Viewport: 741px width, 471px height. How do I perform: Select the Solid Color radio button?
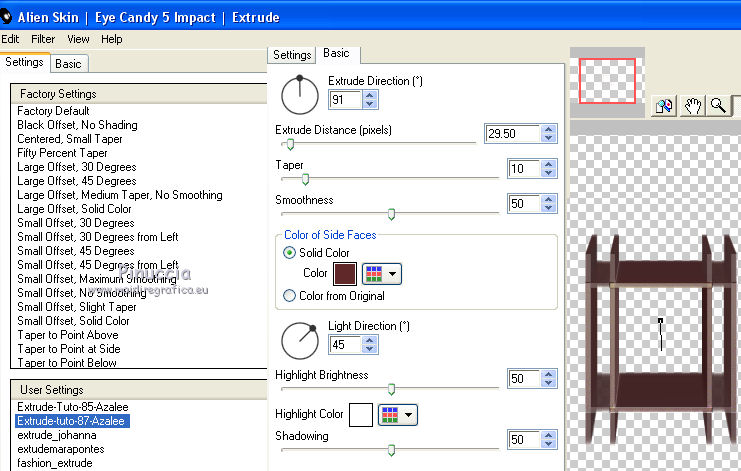click(289, 253)
